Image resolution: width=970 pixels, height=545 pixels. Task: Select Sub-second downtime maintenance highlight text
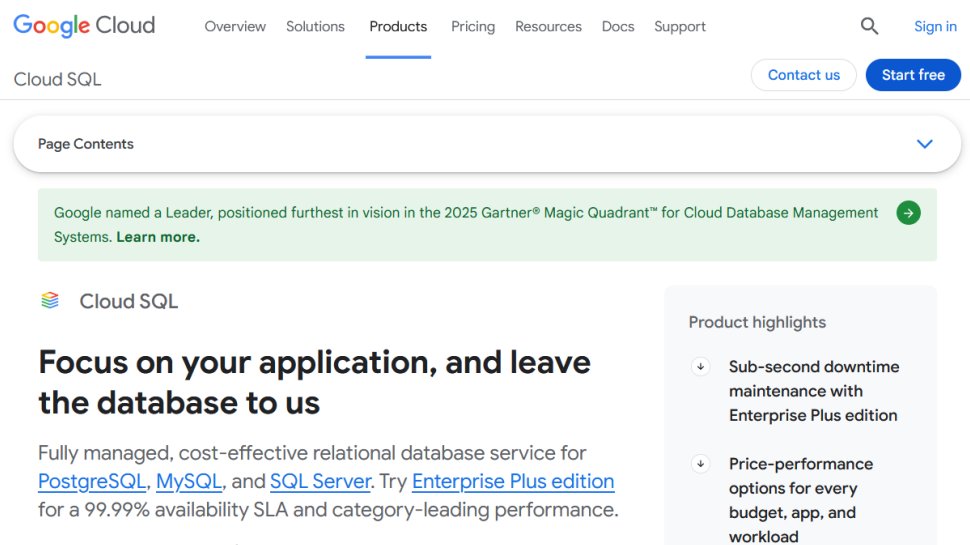click(813, 391)
